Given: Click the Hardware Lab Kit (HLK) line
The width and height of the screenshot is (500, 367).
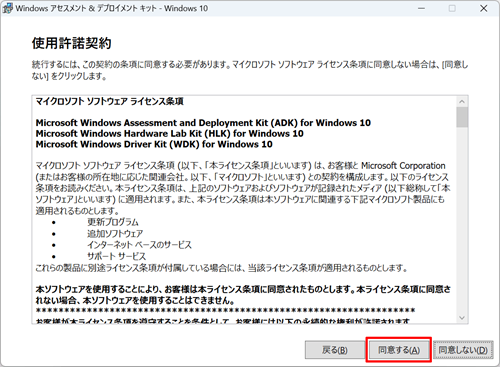Looking at the screenshot, I should 169,134.
